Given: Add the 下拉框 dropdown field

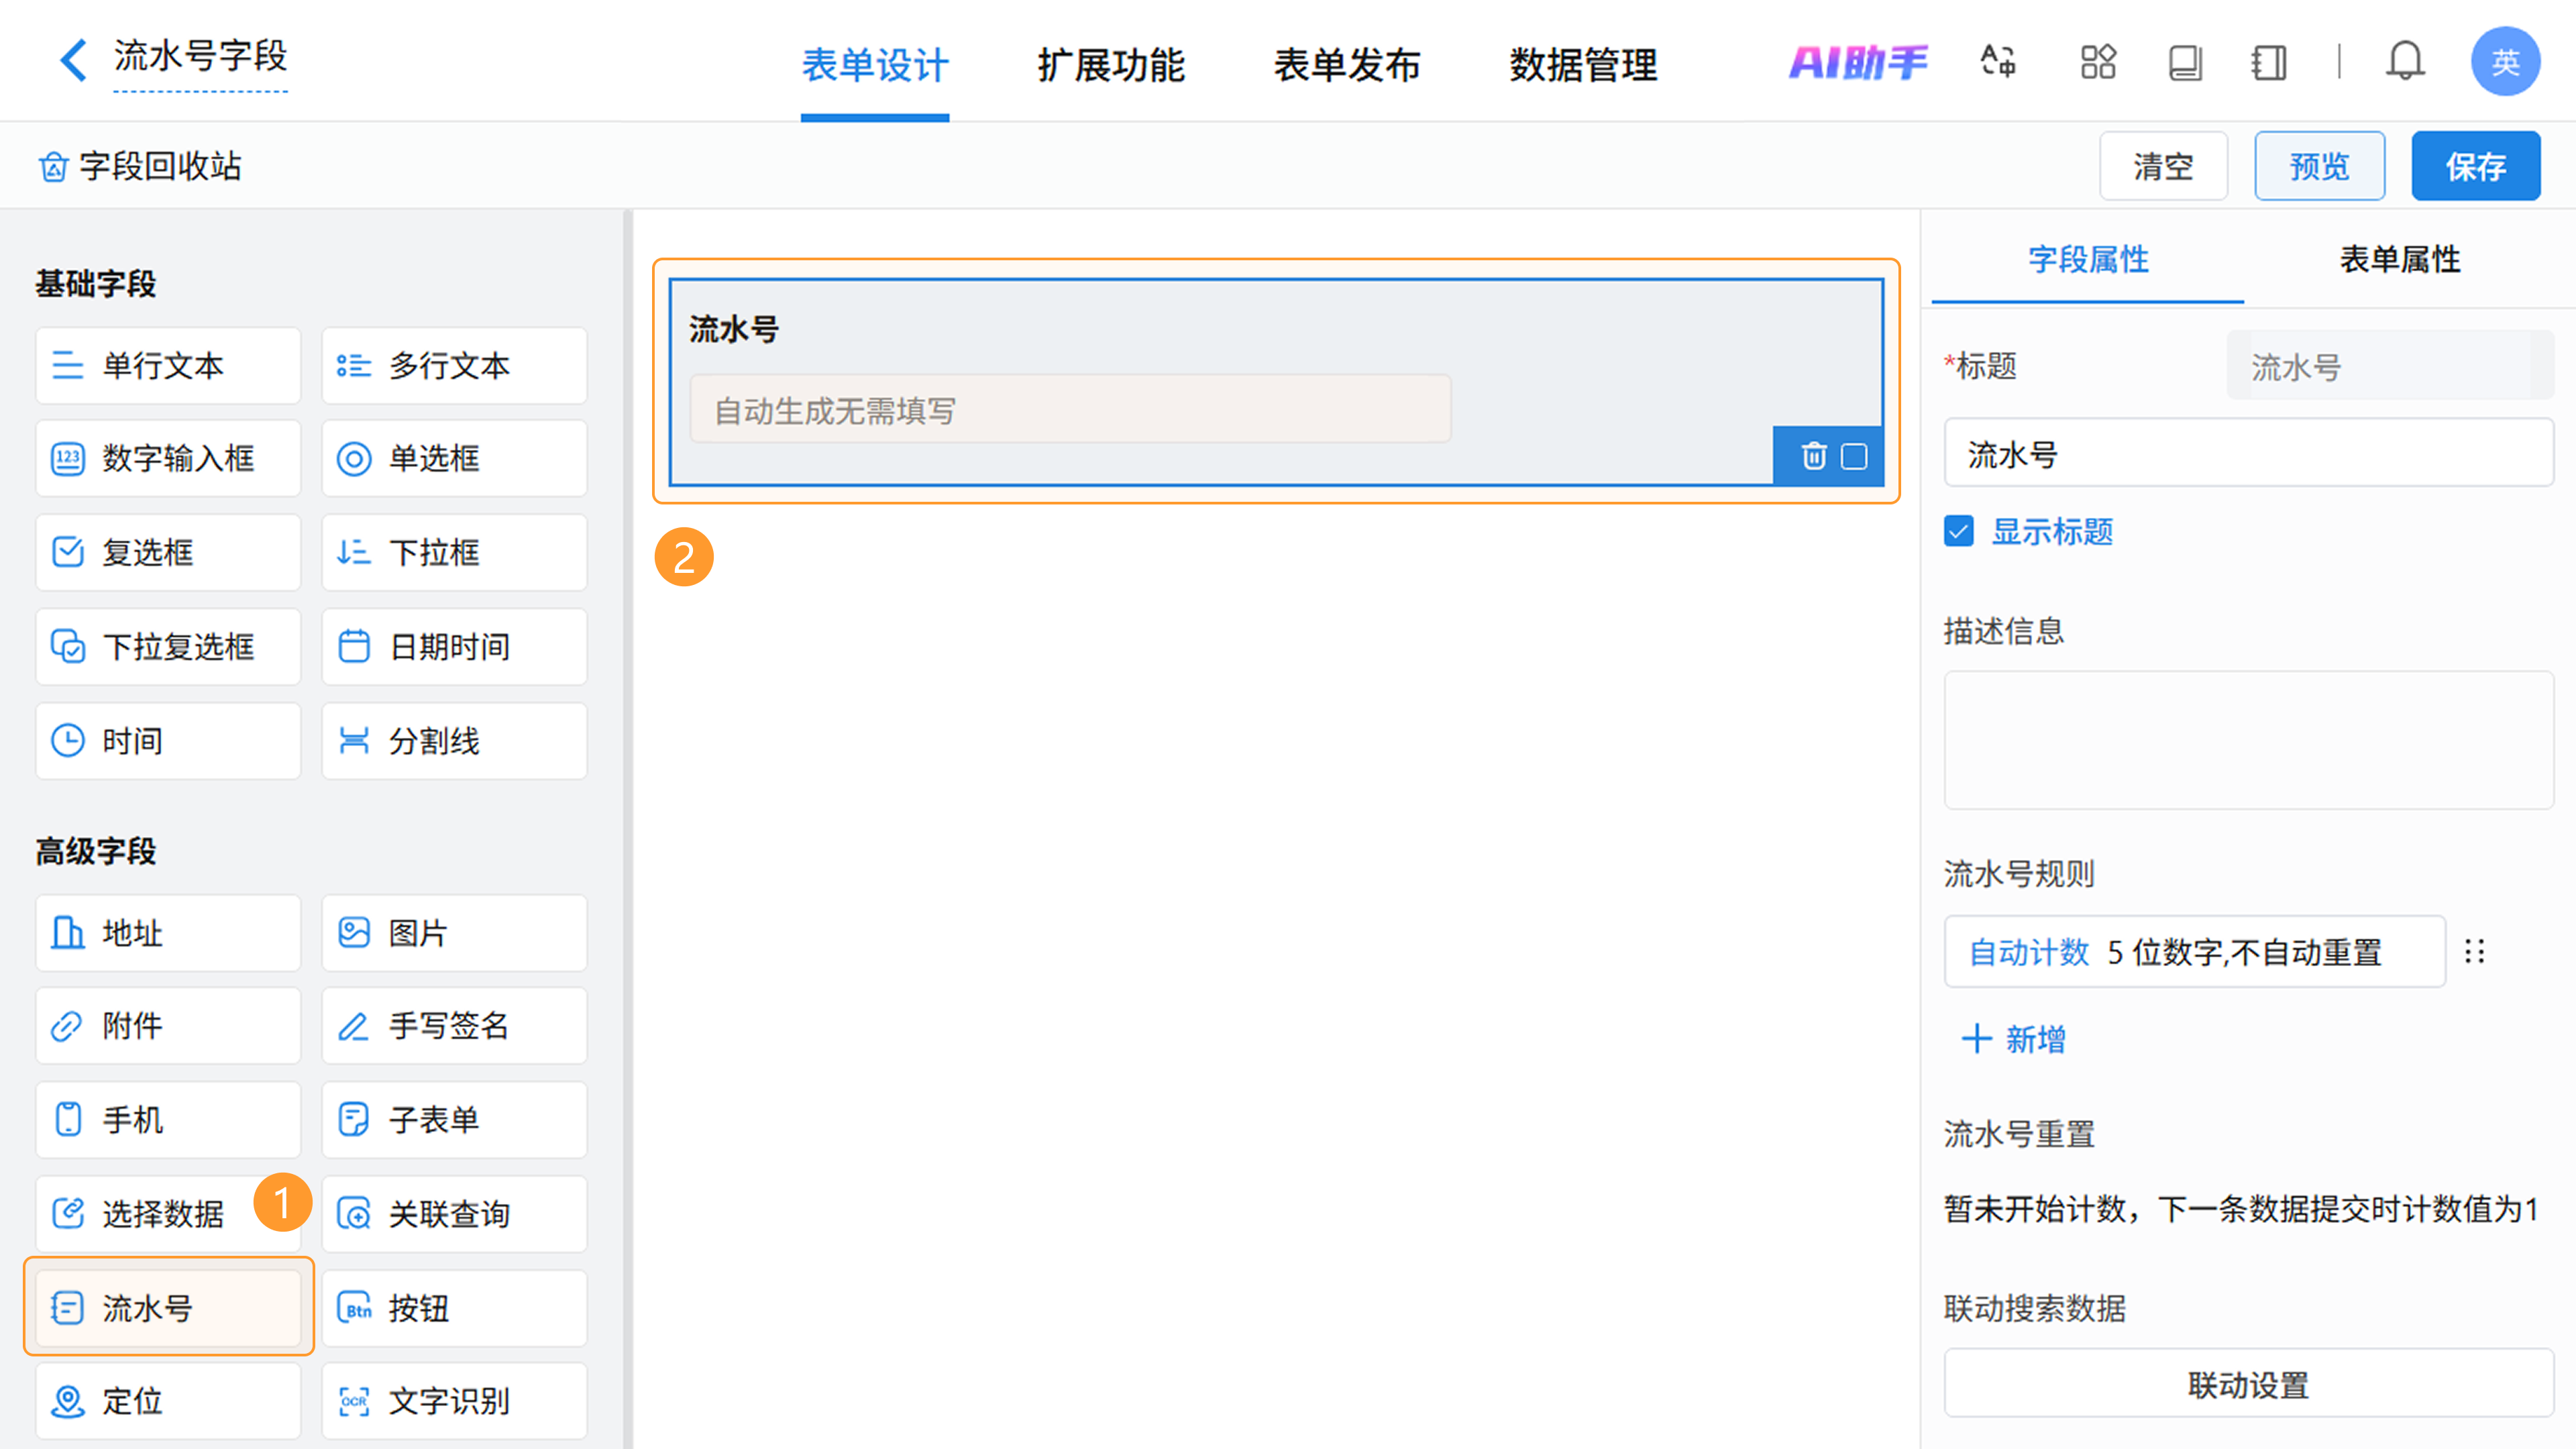Looking at the screenshot, I should pyautogui.click(x=454, y=552).
